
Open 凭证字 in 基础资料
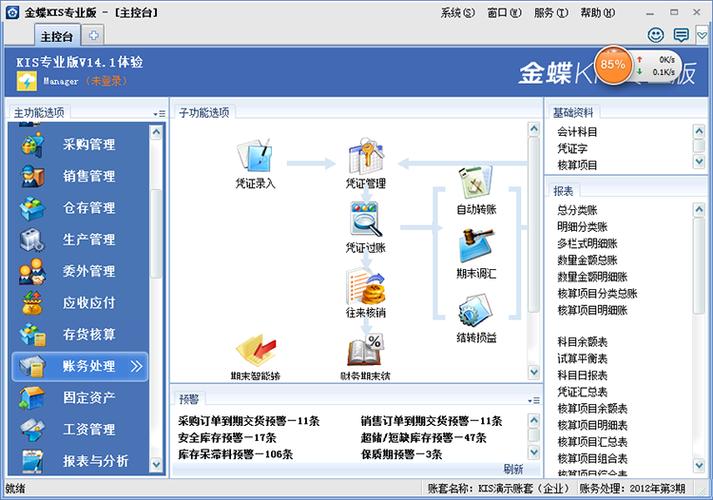(572, 149)
